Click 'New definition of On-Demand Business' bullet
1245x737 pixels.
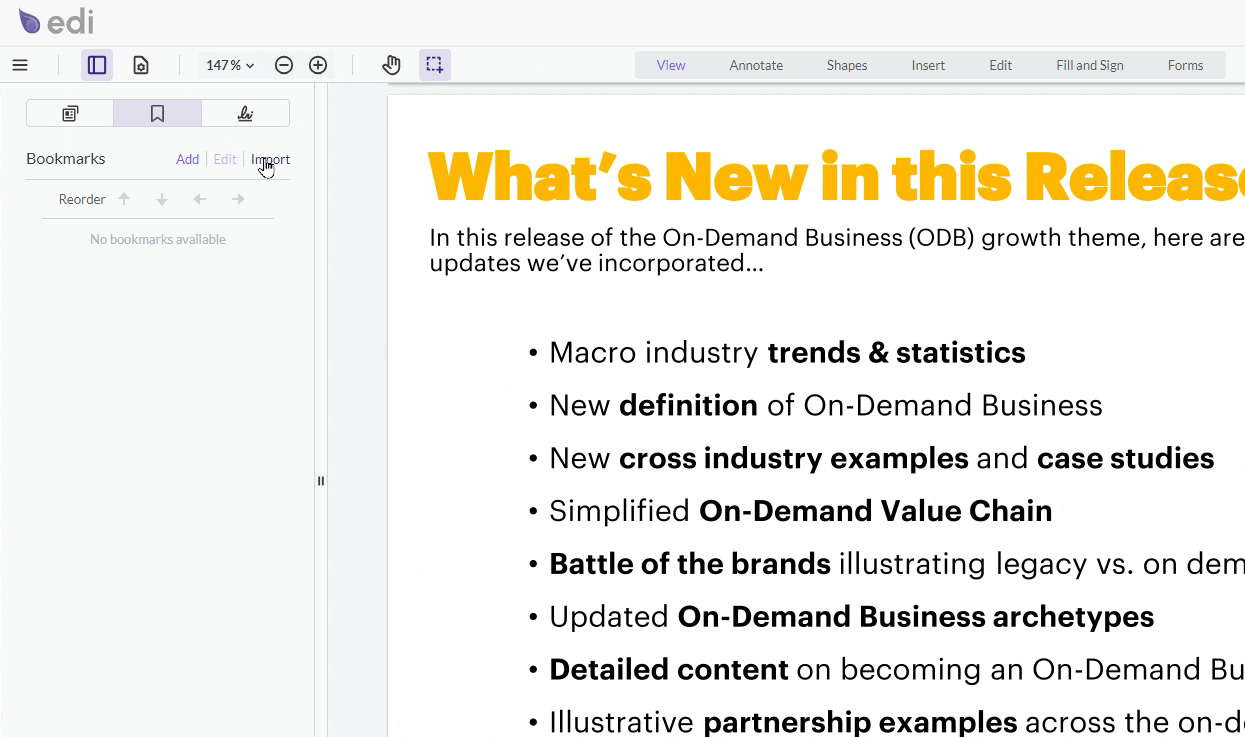click(x=825, y=405)
